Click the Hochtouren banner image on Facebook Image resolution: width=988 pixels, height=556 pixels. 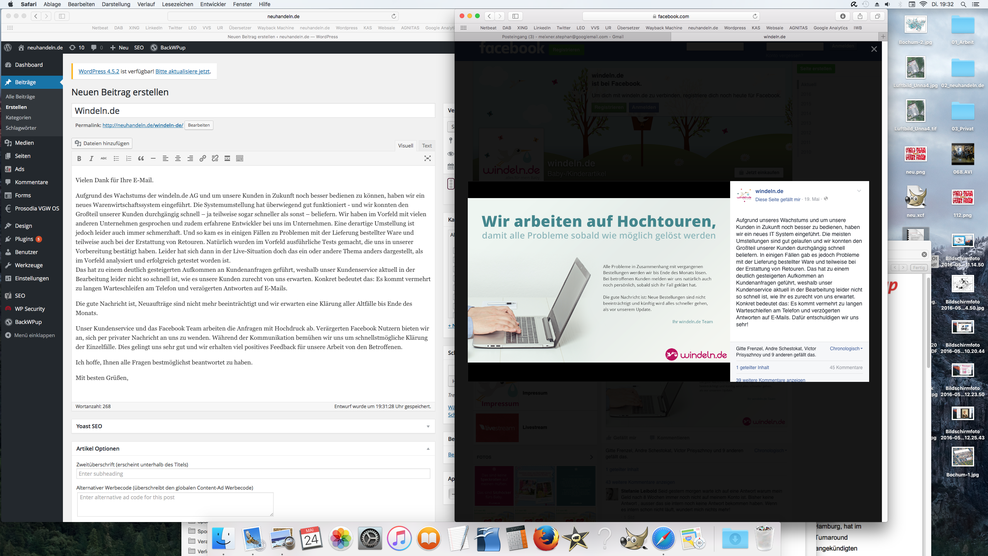coord(599,281)
